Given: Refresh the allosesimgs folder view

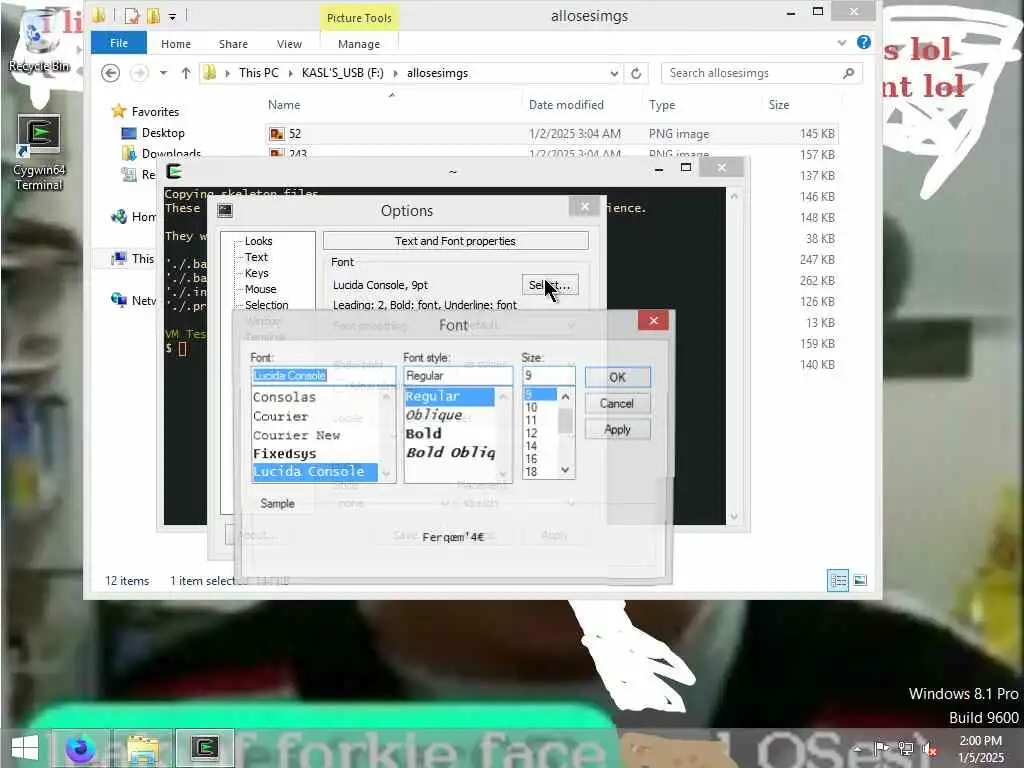Looking at the screenshot, I should [636, 73].
